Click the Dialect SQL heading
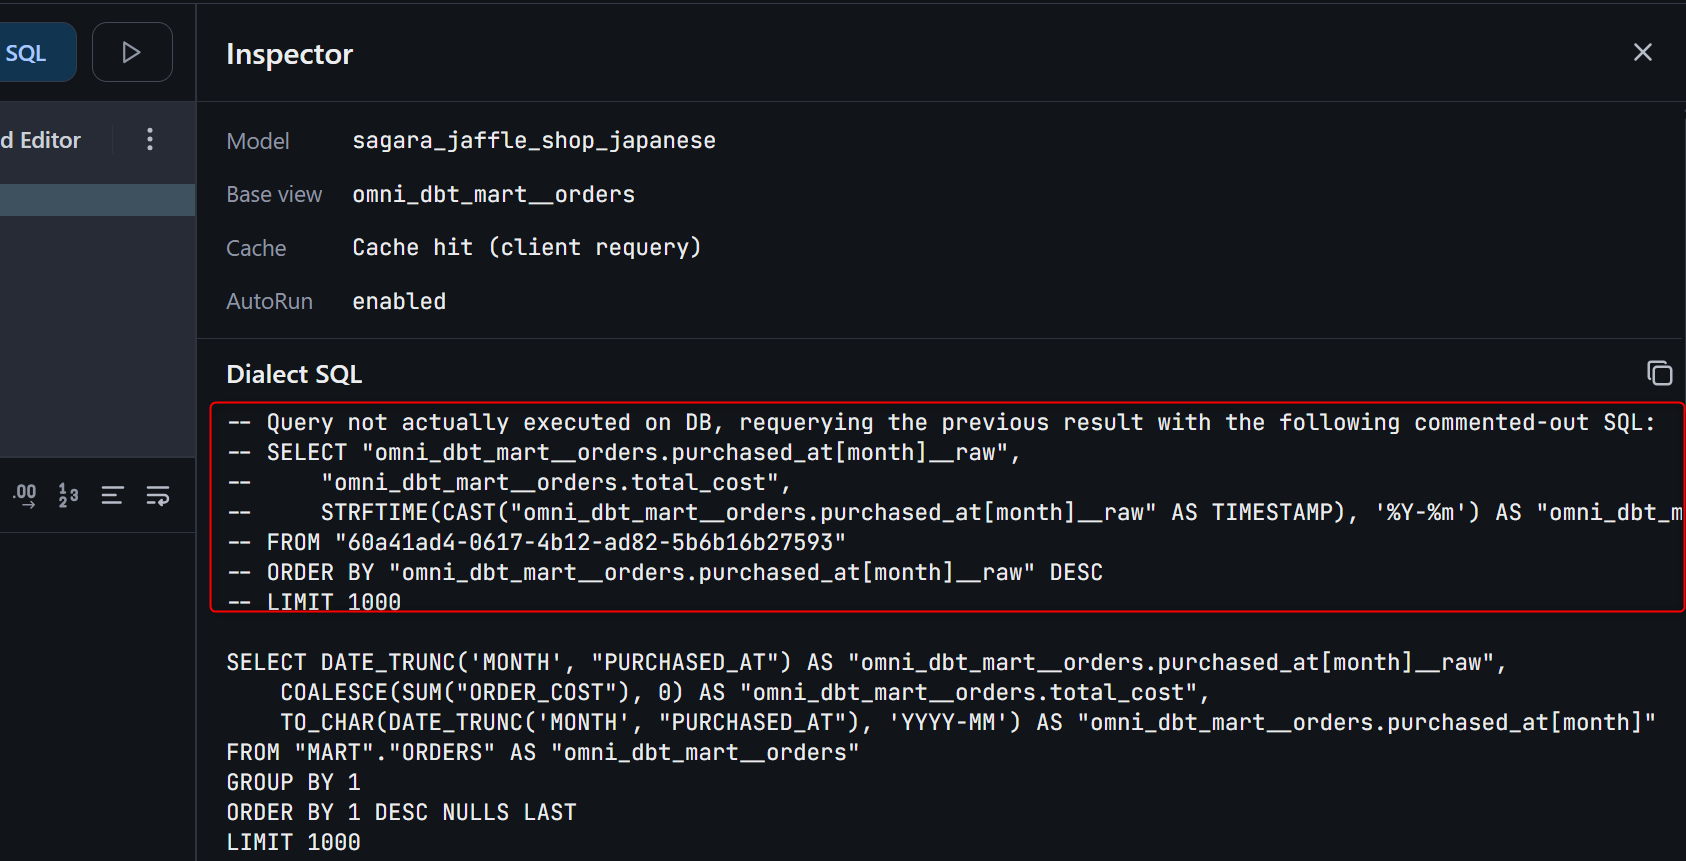 tap(294, 374)
